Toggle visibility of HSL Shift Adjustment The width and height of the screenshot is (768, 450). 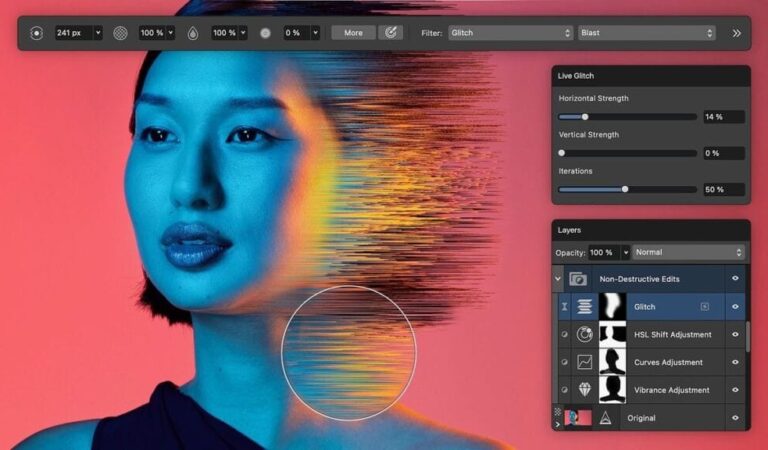click(735, 334)
